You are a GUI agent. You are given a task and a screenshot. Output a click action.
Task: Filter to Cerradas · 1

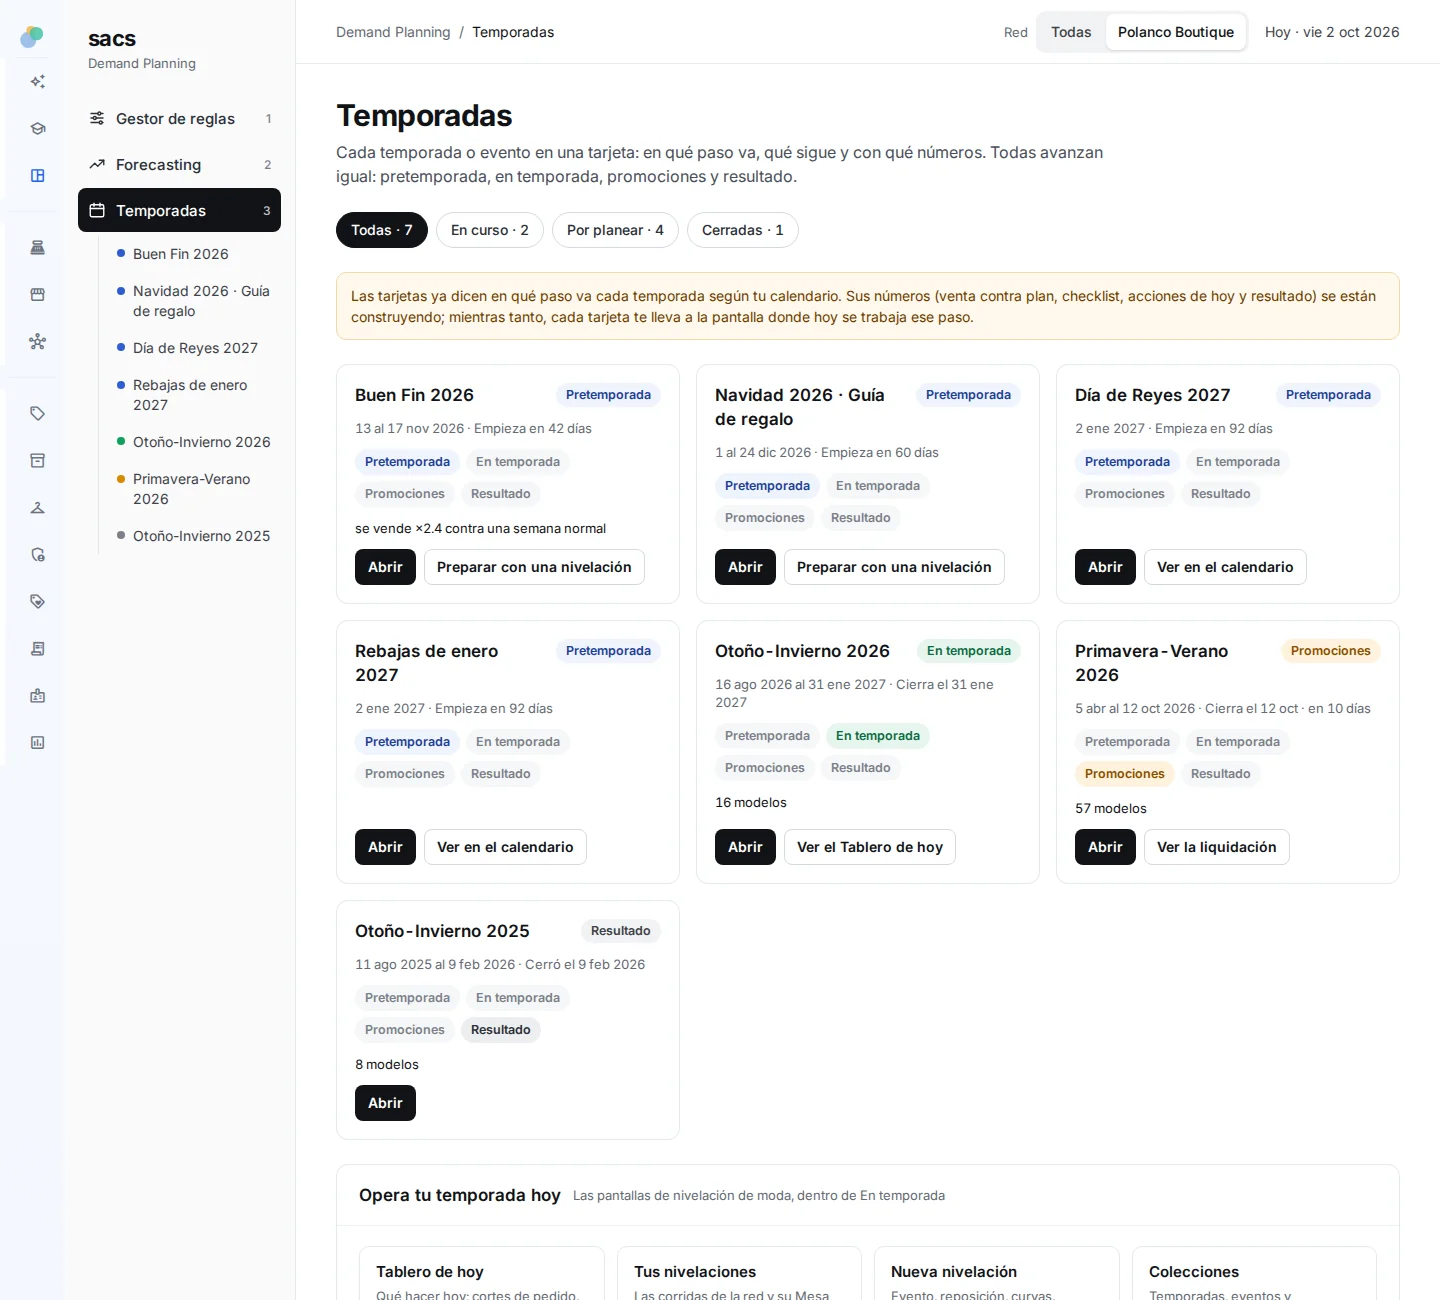click(x=743, y=230)
